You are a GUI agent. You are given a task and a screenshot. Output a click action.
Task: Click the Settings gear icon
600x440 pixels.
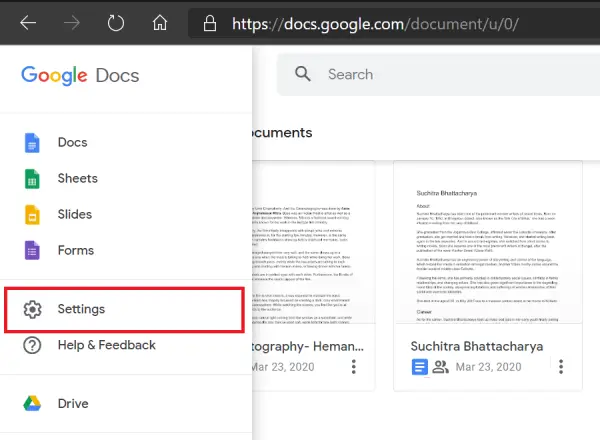tap(33, 309)
